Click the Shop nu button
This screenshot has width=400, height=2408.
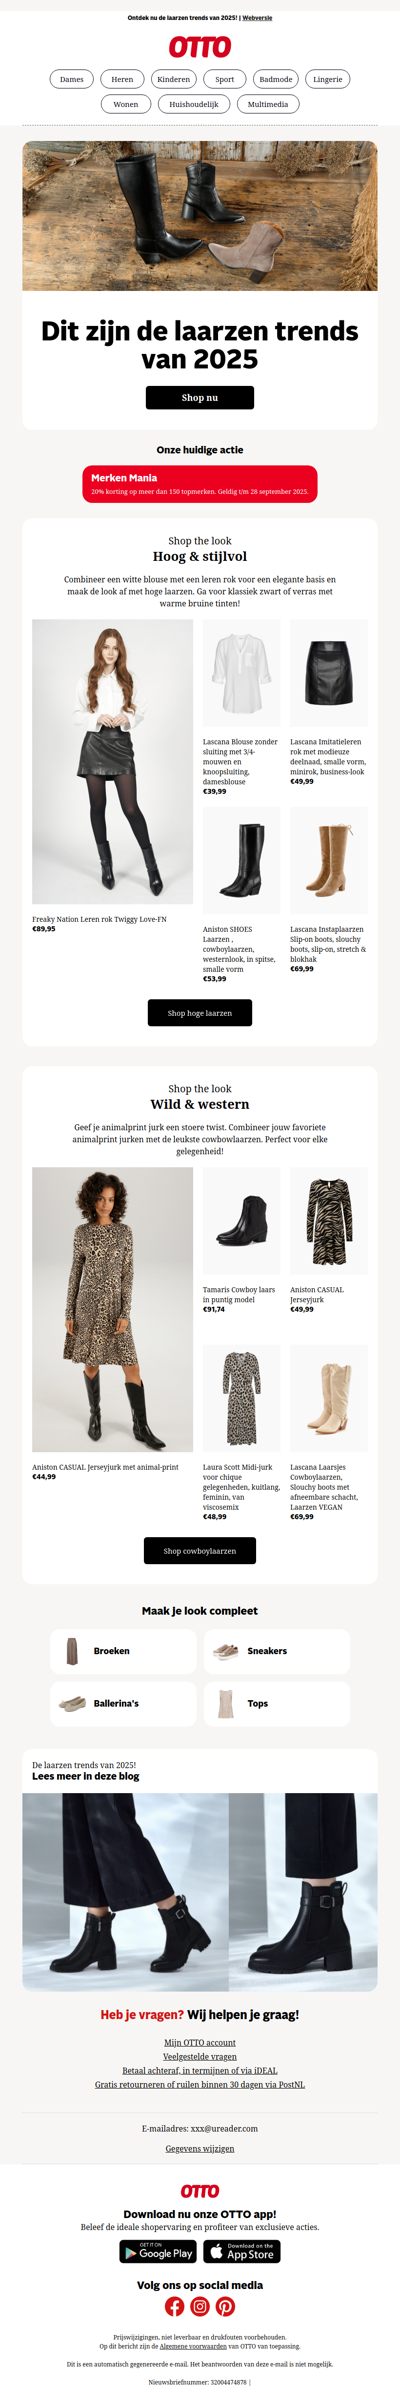[x=200, y=397]
